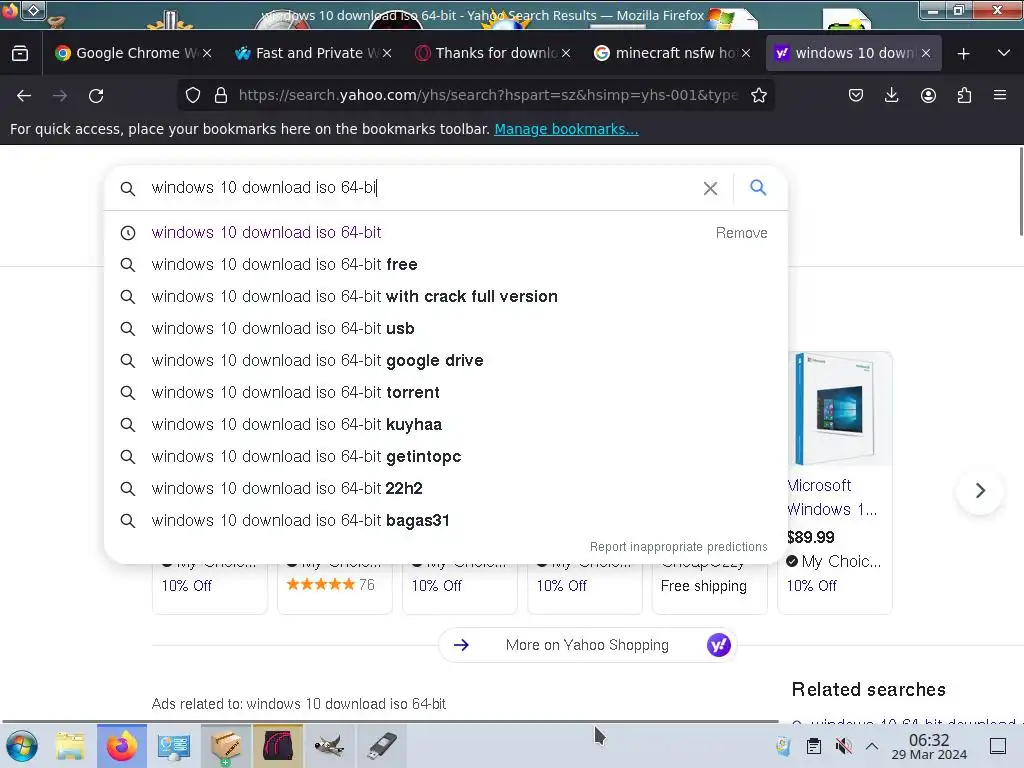1024x768 pixels.
Task: Open Firefox View recent browsing icon
Action: [20, 53]
